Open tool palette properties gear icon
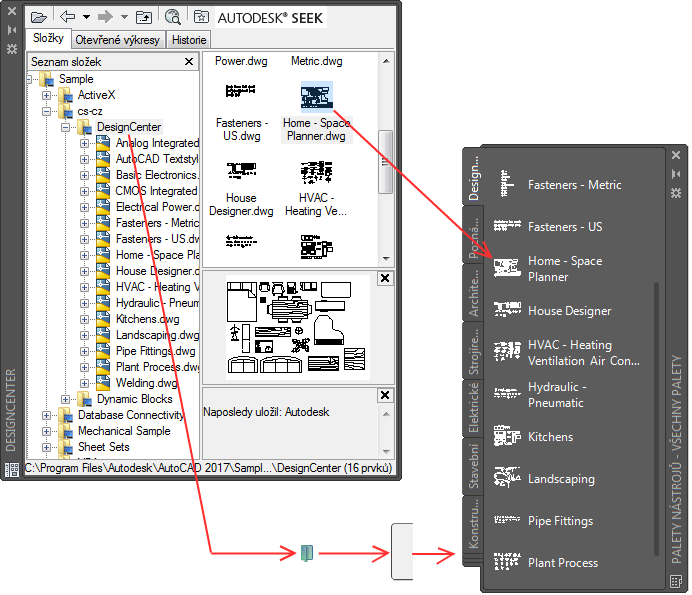Image resolution: width=692 pixels, height=595 pixels. click(x=676, y=193)
